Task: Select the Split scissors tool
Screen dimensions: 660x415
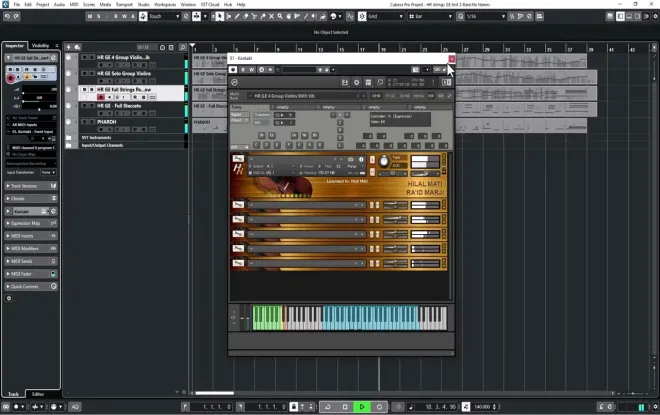Action: point(254,16)
